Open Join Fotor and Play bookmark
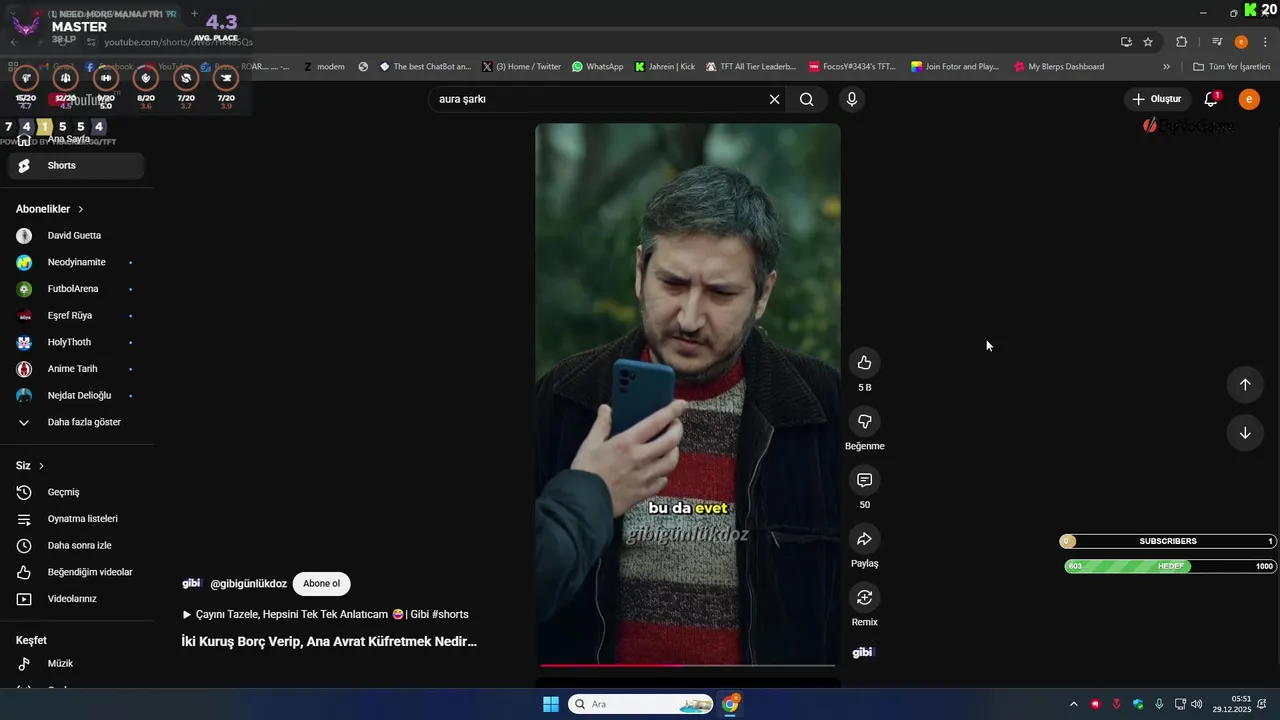 pos(955,67)
